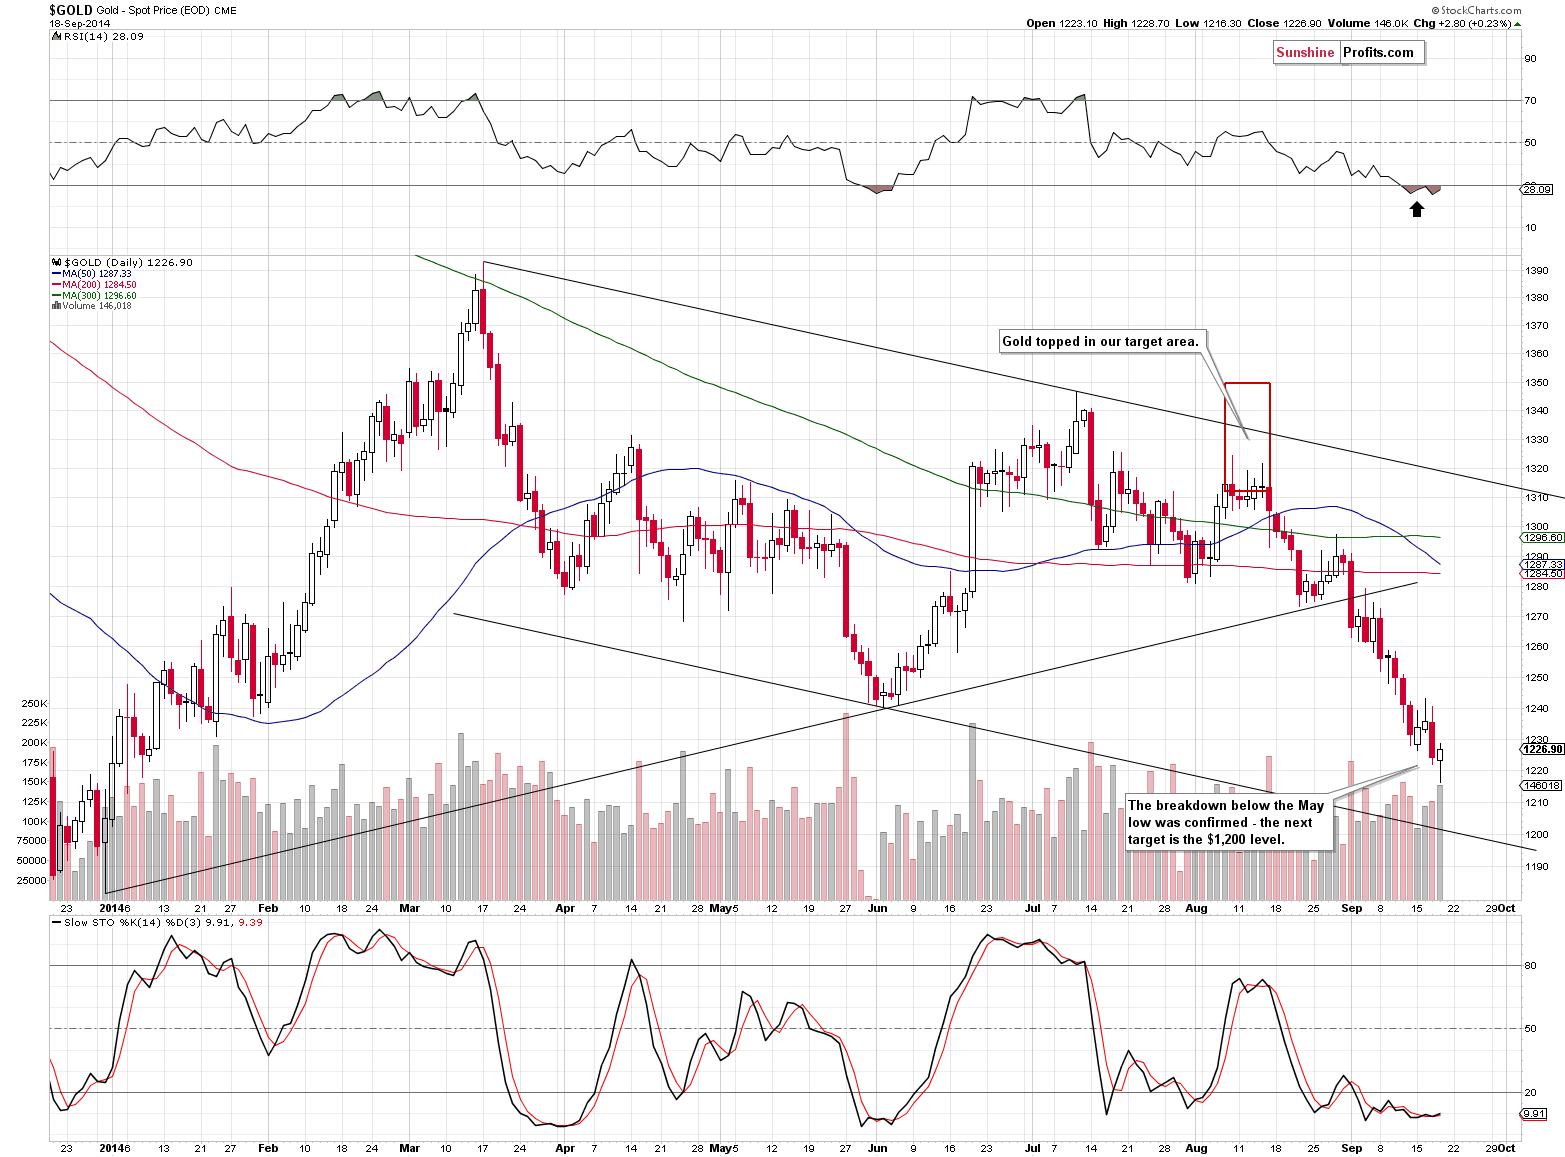Viewport: 1565px width, 1157px height.
Task: Click the 1296.60 price-axis value tag
Action: click(1542, 537)
